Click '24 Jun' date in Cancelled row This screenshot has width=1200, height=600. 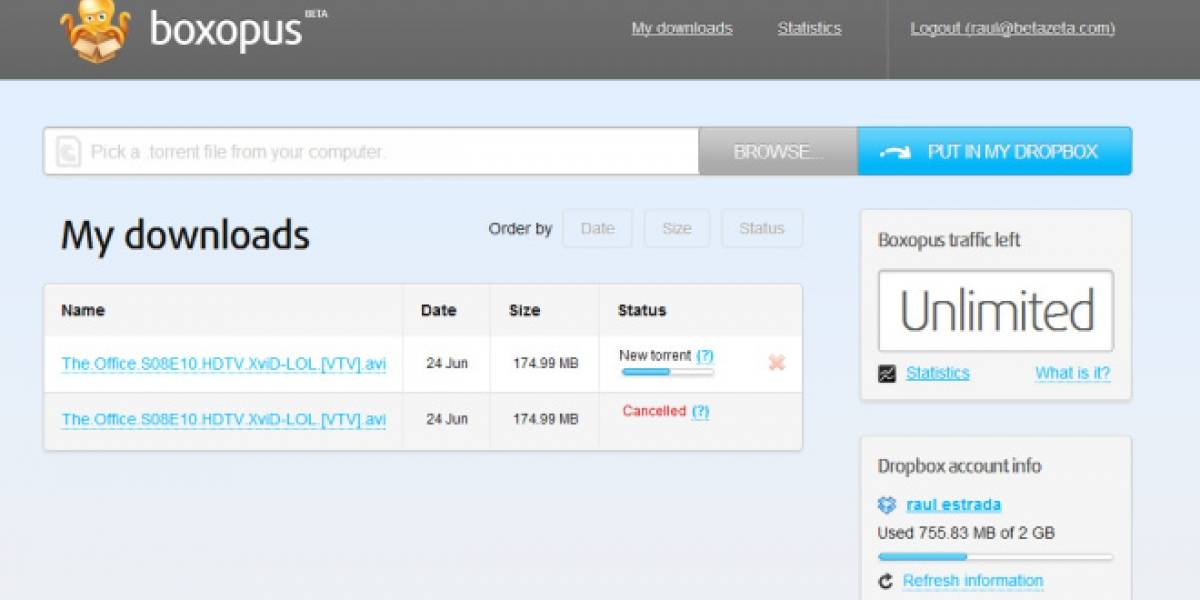447,419
